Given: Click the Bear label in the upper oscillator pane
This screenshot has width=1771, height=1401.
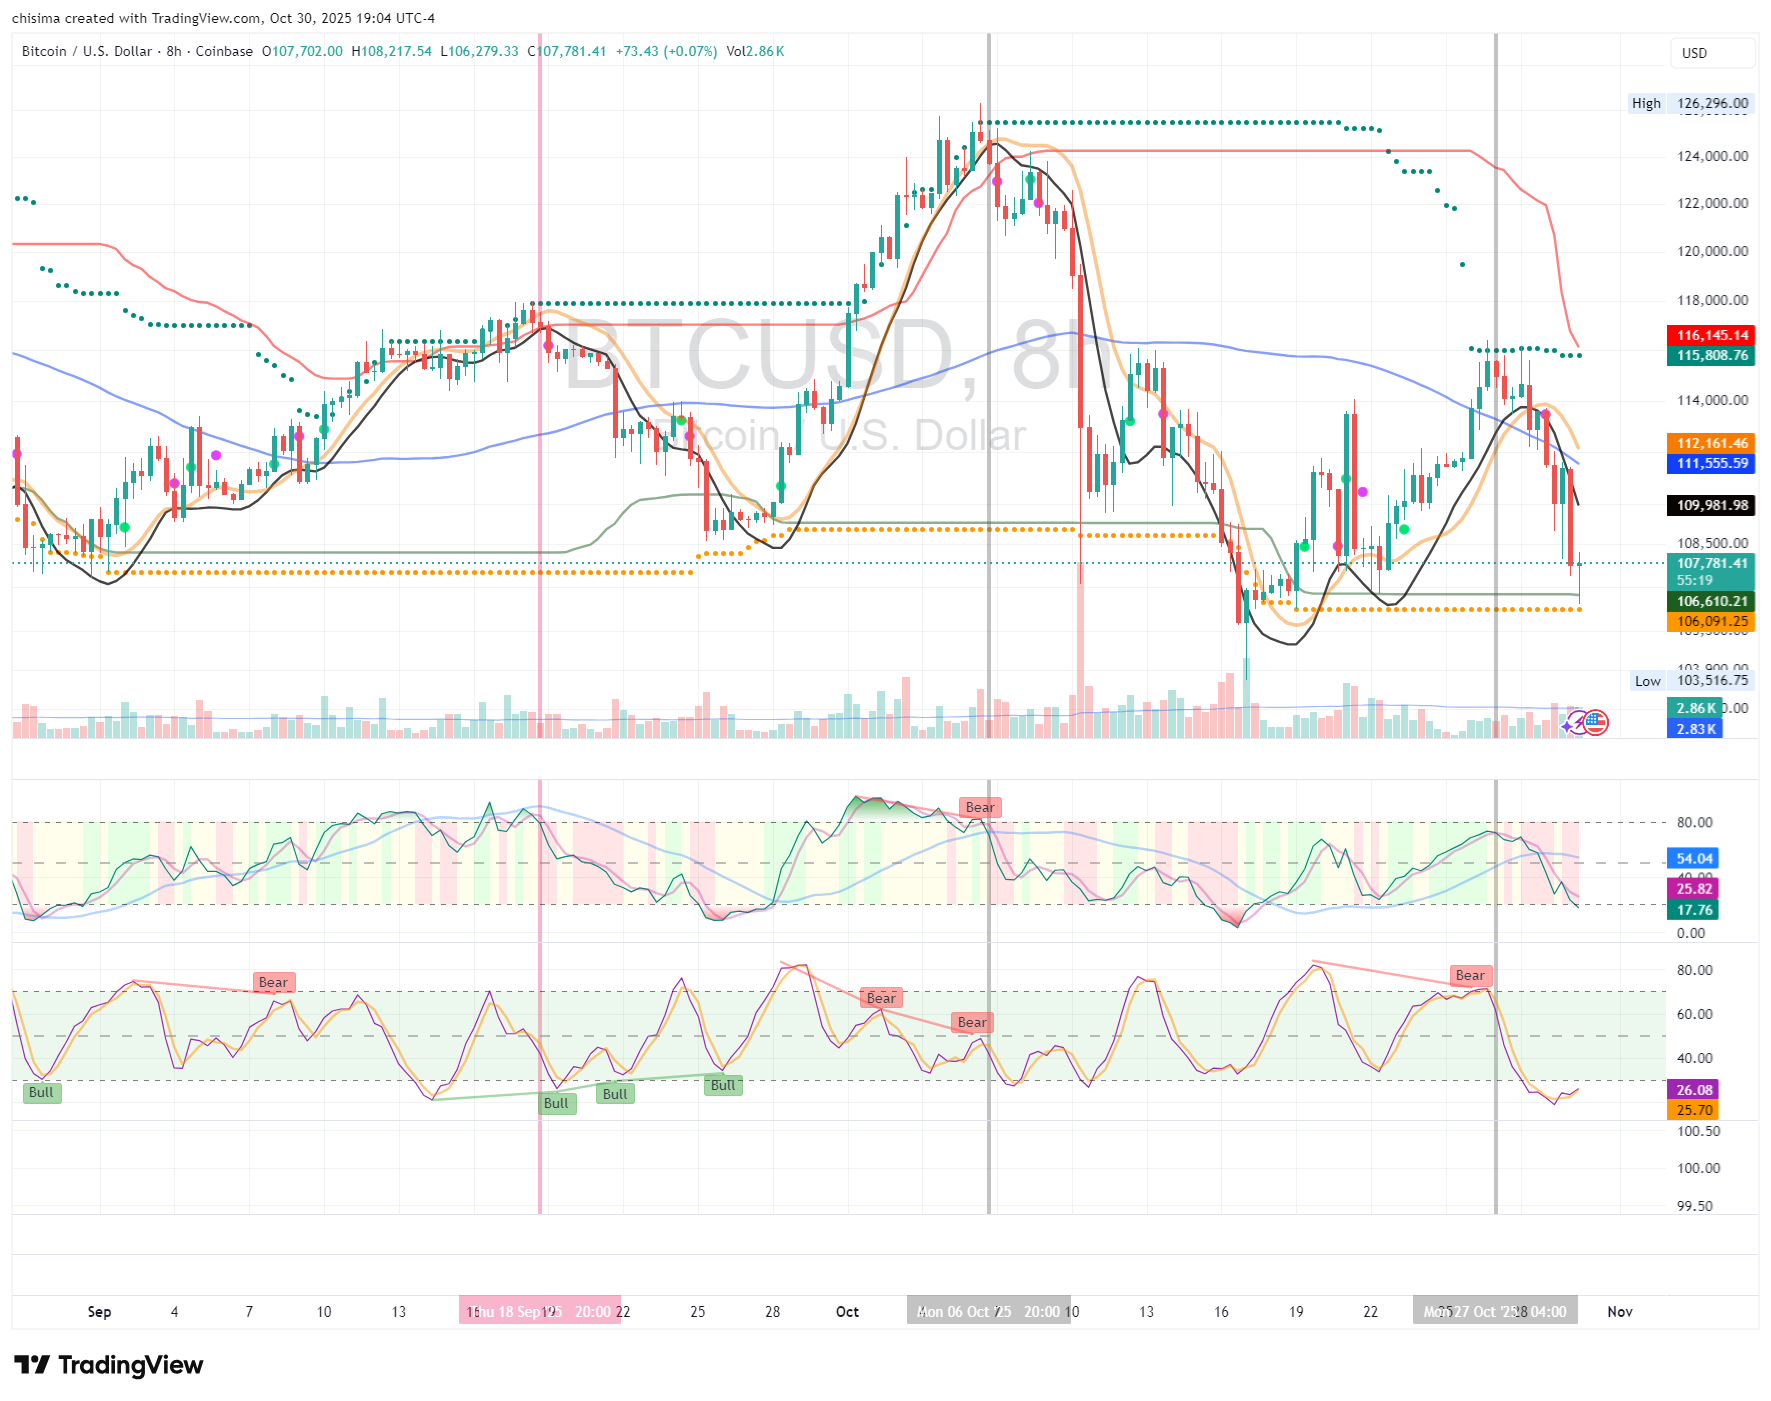Looking at the screenshot, I should (980, 807).
